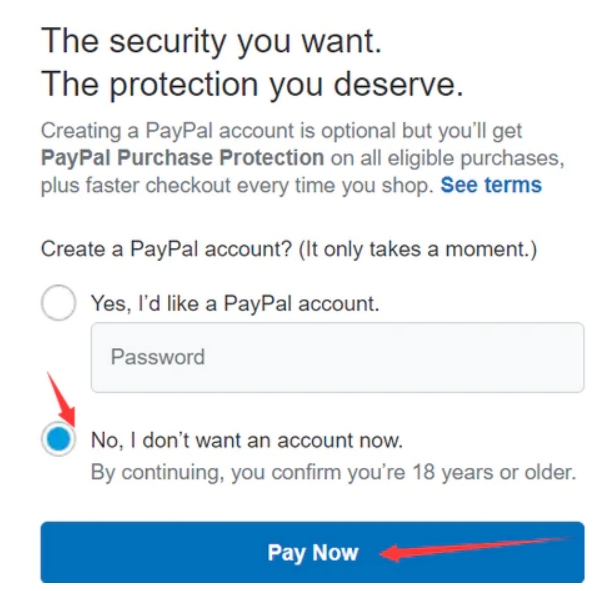Open the "See terms" link
607x591 pixels.
pos(491,185)
